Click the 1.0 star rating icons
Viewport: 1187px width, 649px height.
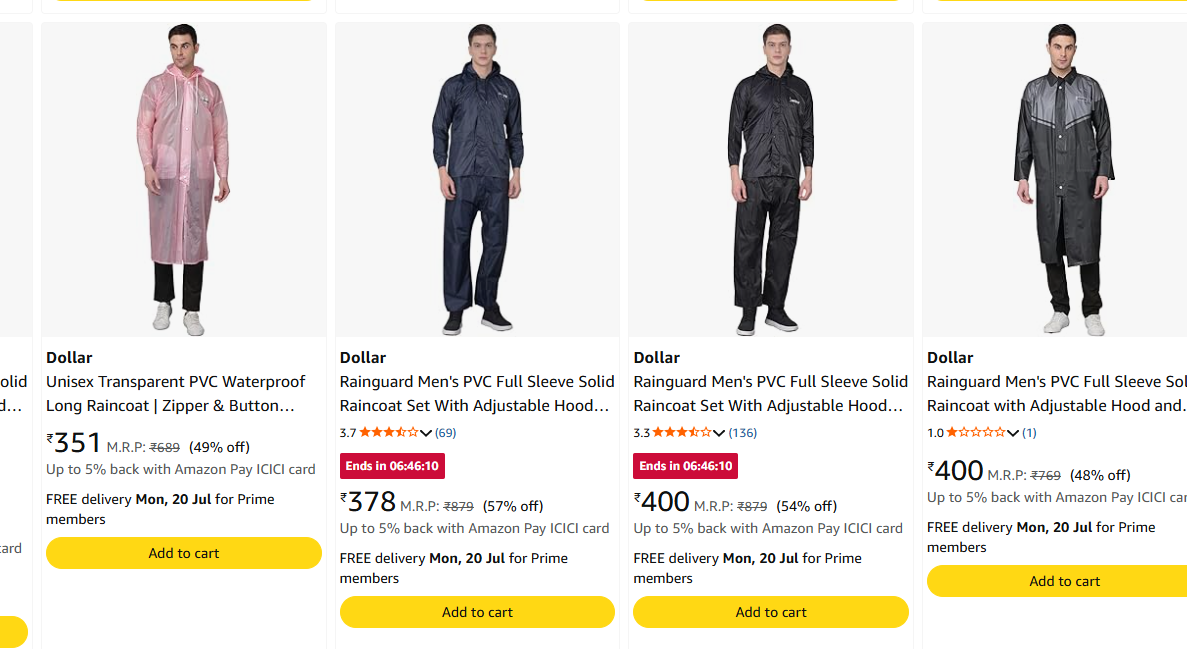tap(976, 432)
